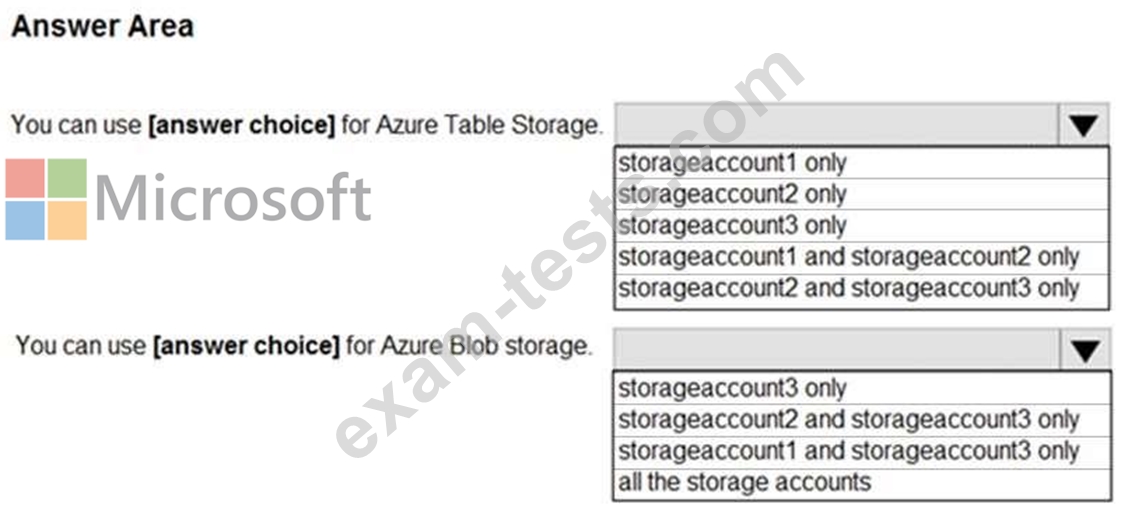Choose "storageaccount2 and storageaccount3 only" for Table Storage
Viewport: 1134px width, 507px height.
point(848,288)
